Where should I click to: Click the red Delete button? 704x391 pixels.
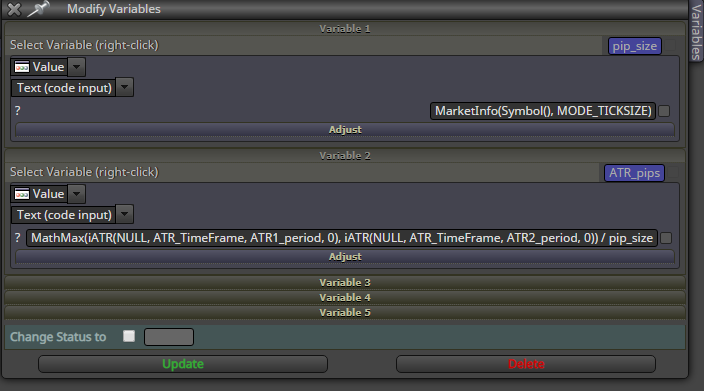click(526, 364)
